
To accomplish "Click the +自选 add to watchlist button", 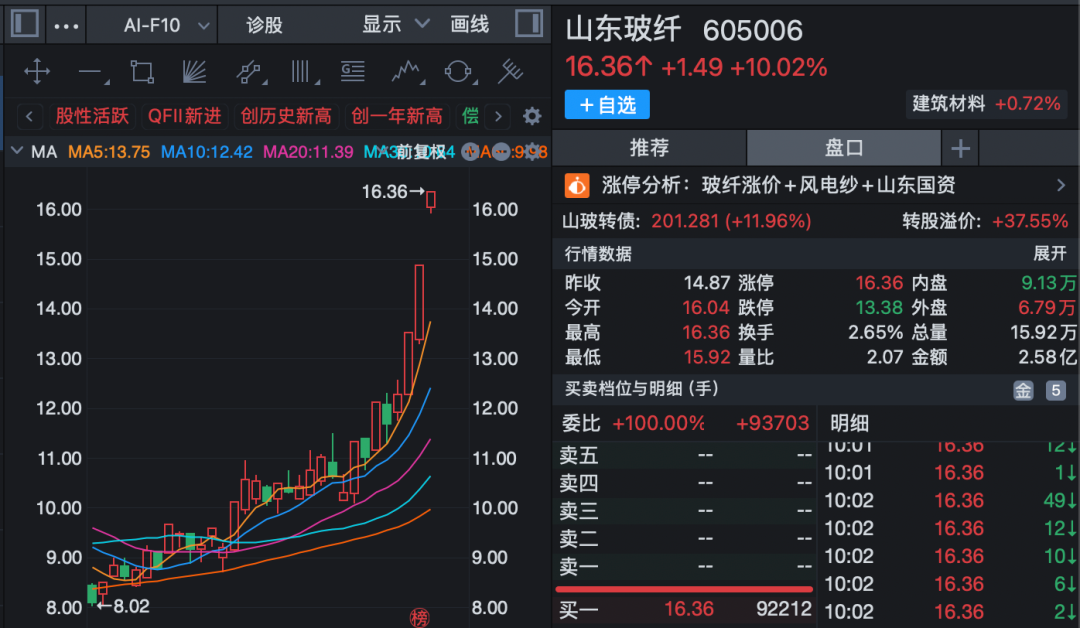I will point(607,105).
